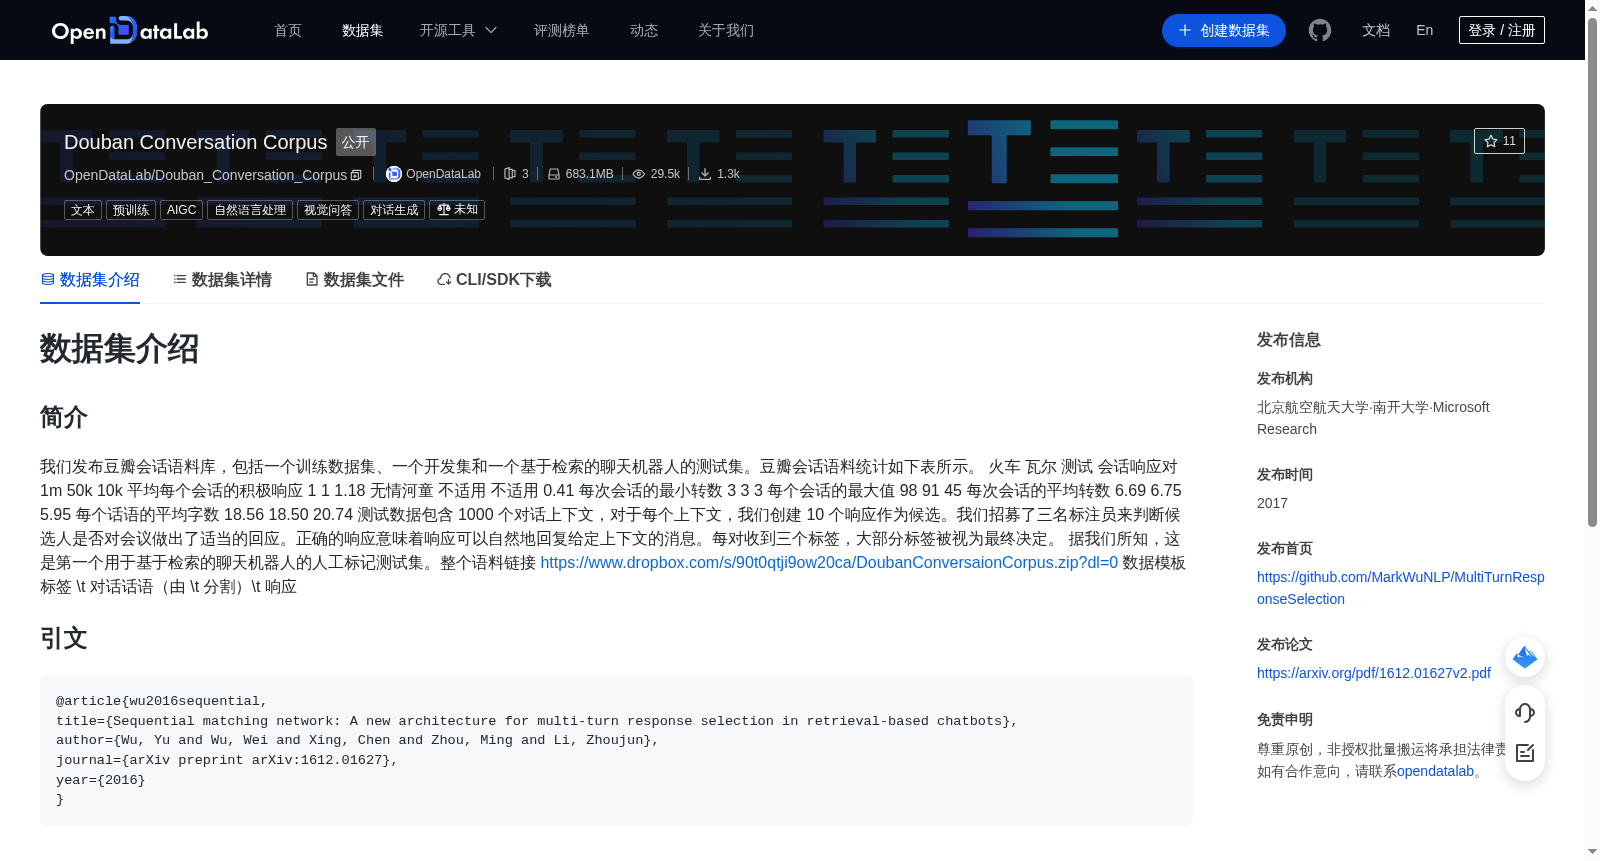Click the 公开 badge next to title
The image size is (1600, 861).
pos(356,142)
